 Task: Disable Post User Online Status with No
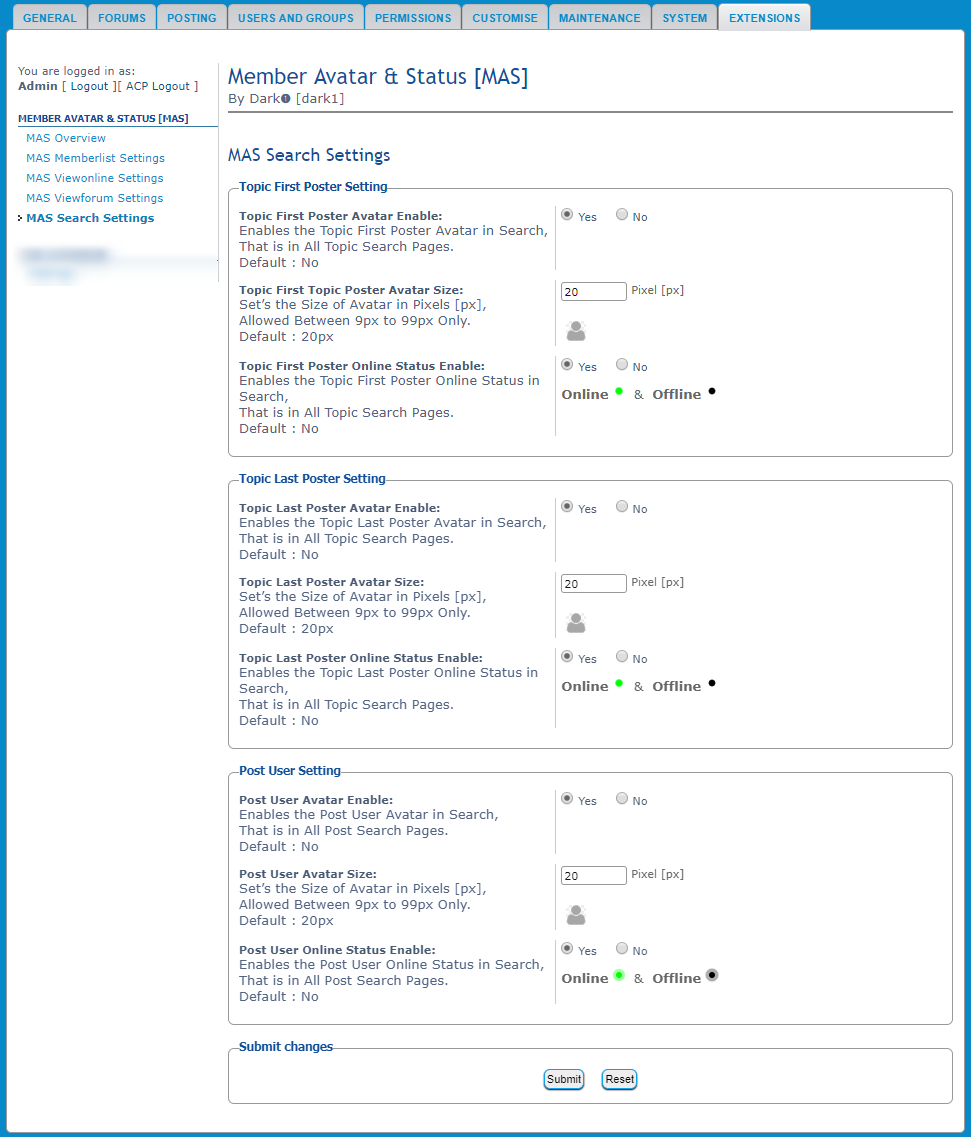622,948
